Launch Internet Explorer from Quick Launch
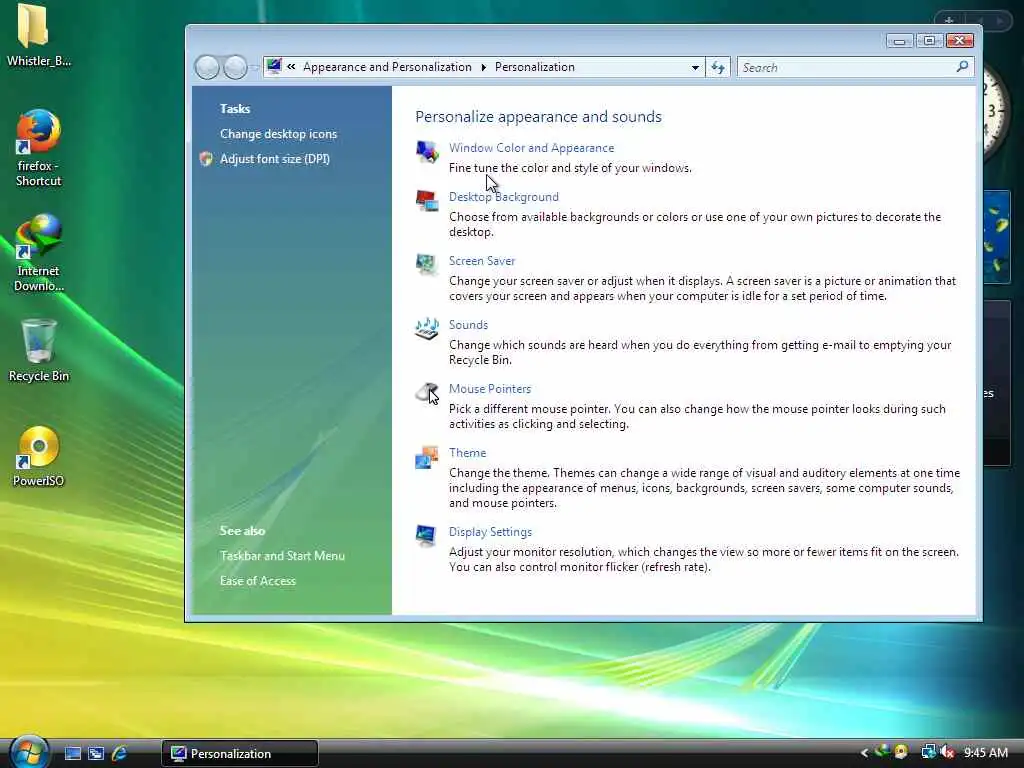The width and height of the screenshot is (1024, 768). coord(119,754)
